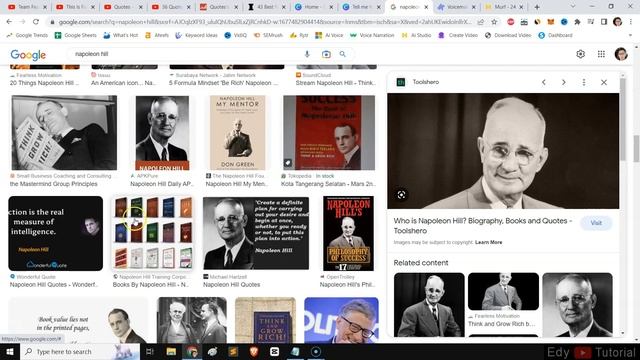The image size is (640, 360).
Task: Click the Google Lens icon on the preview image
Action: tap(401, 195)
